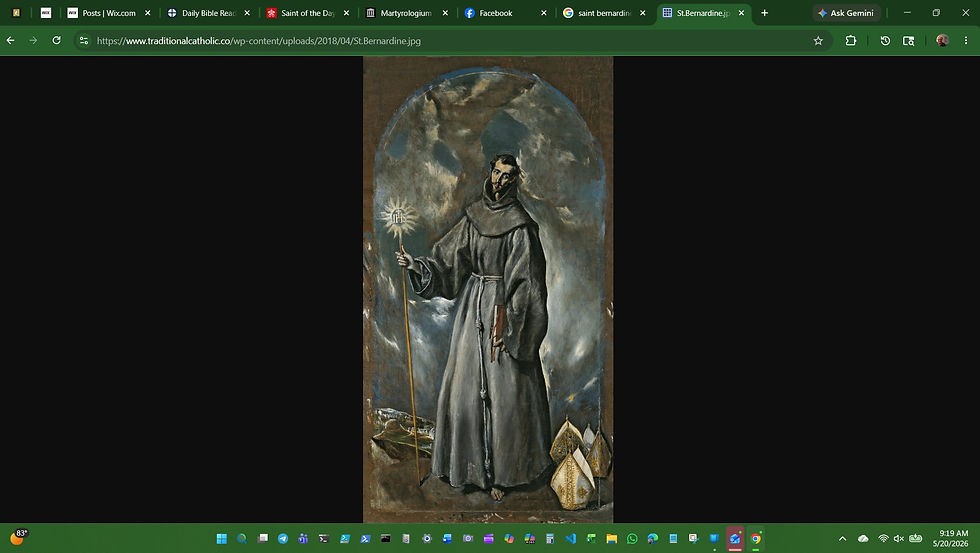Open Wi-Fi network settings in the tray
Image resolution: width=980 pixels, height=553 pixels.
[x=883, y=539]
